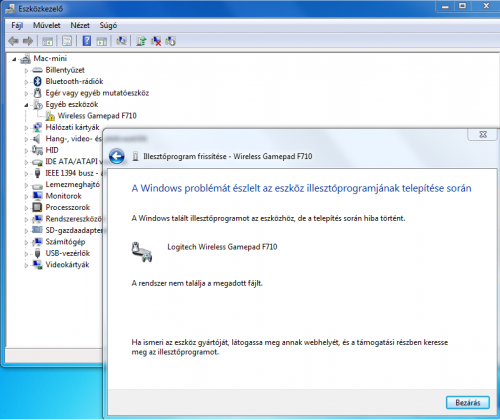
Task: Click the Forward arrow in Device Manager toolbar
Action: (28, 41)
